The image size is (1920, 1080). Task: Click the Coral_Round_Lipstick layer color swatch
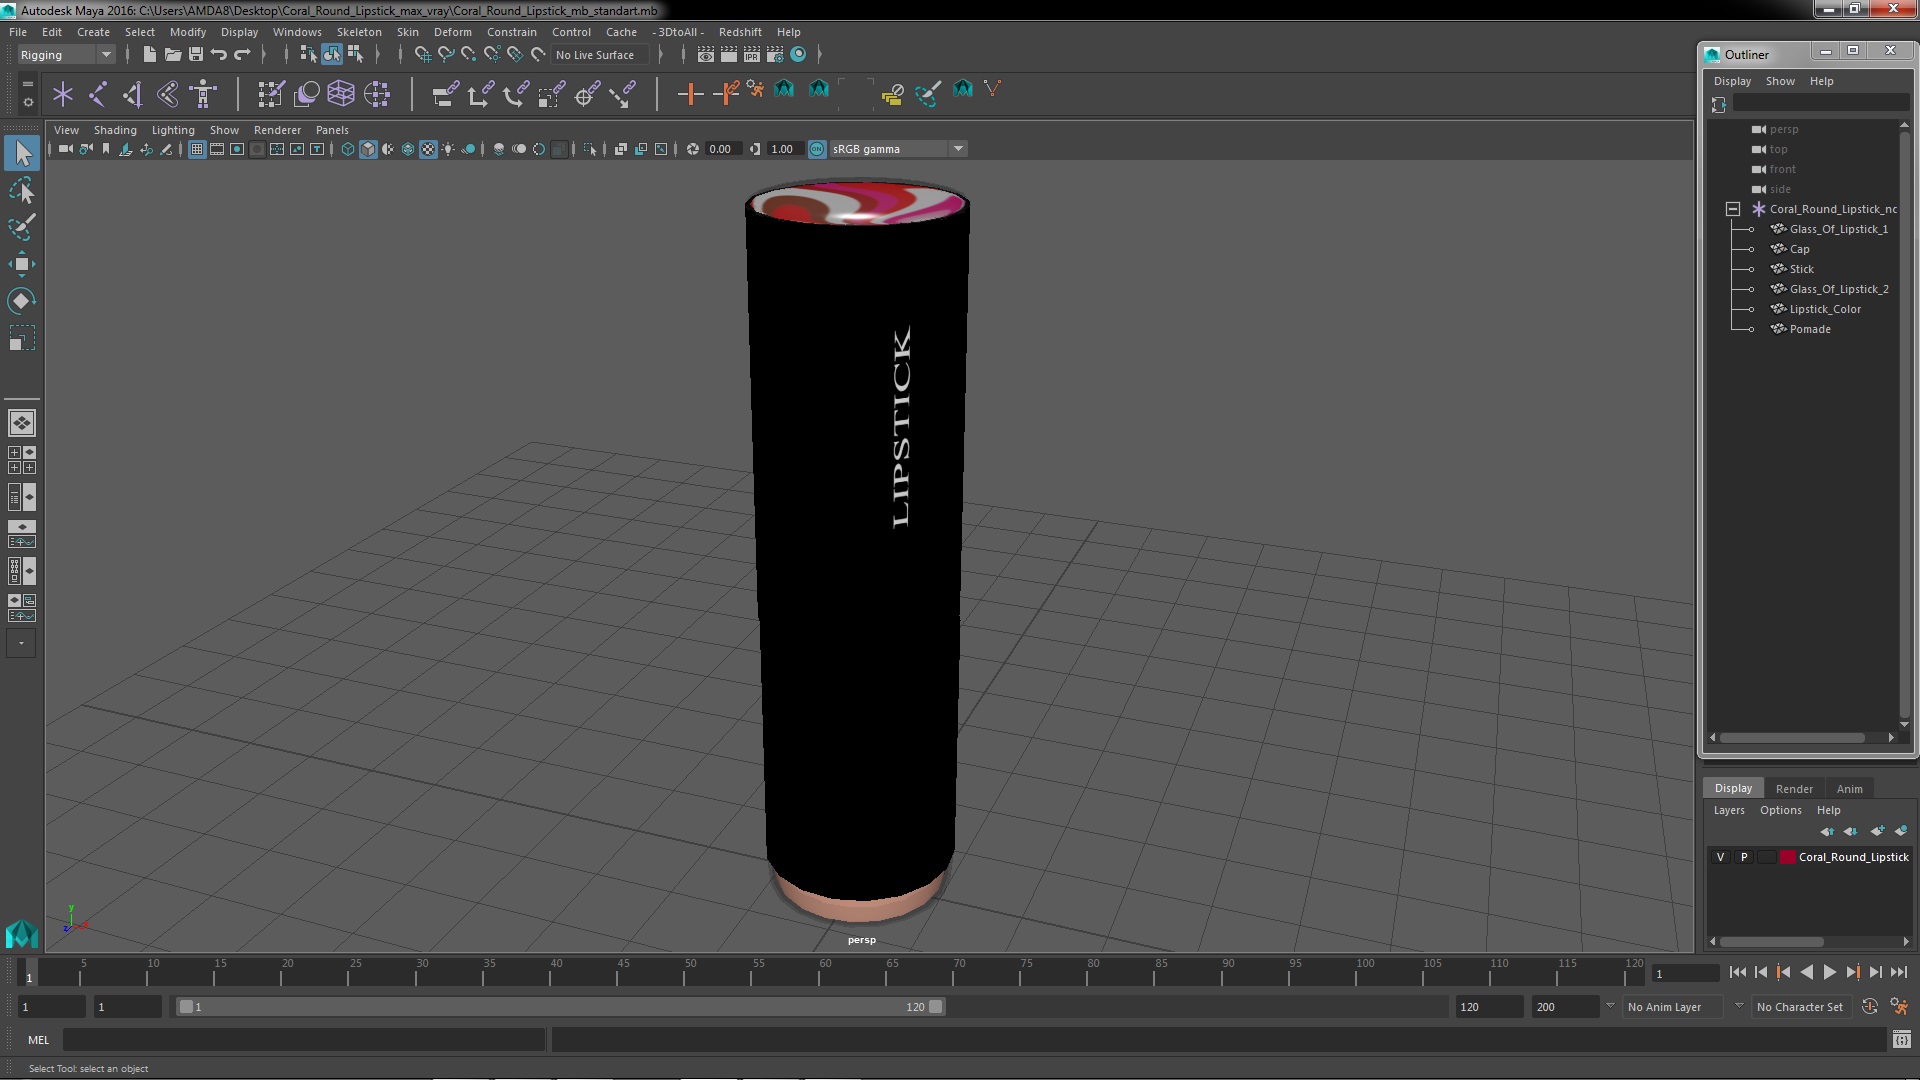1788,857
